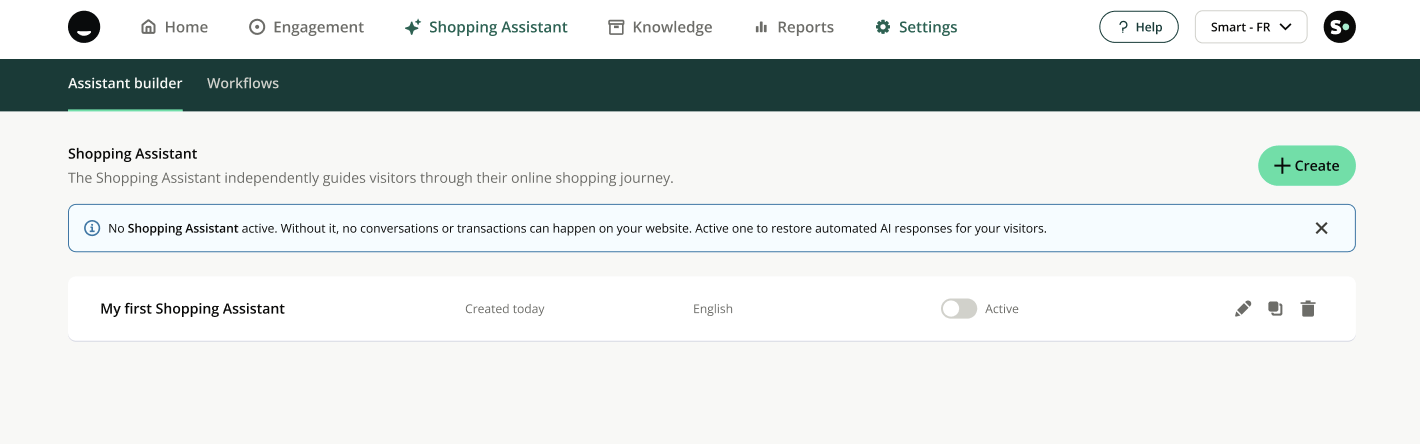Open Settings from top navigation
This screenshot has height=444, width=1420.
point(915,27)
